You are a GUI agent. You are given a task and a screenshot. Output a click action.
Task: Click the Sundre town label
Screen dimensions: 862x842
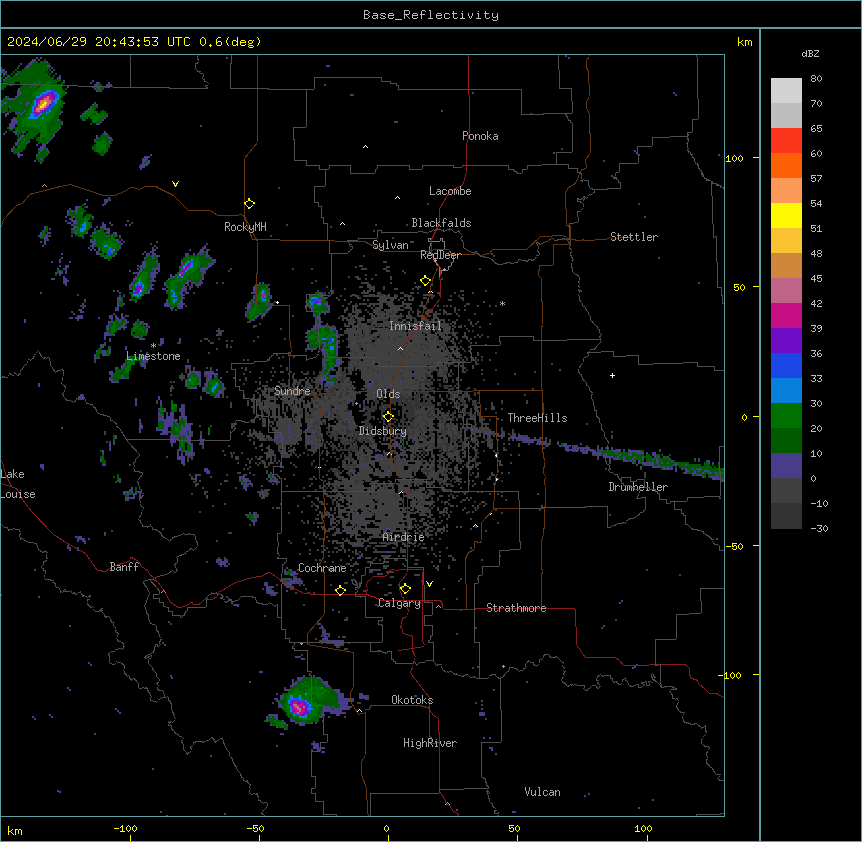(292, 391)
